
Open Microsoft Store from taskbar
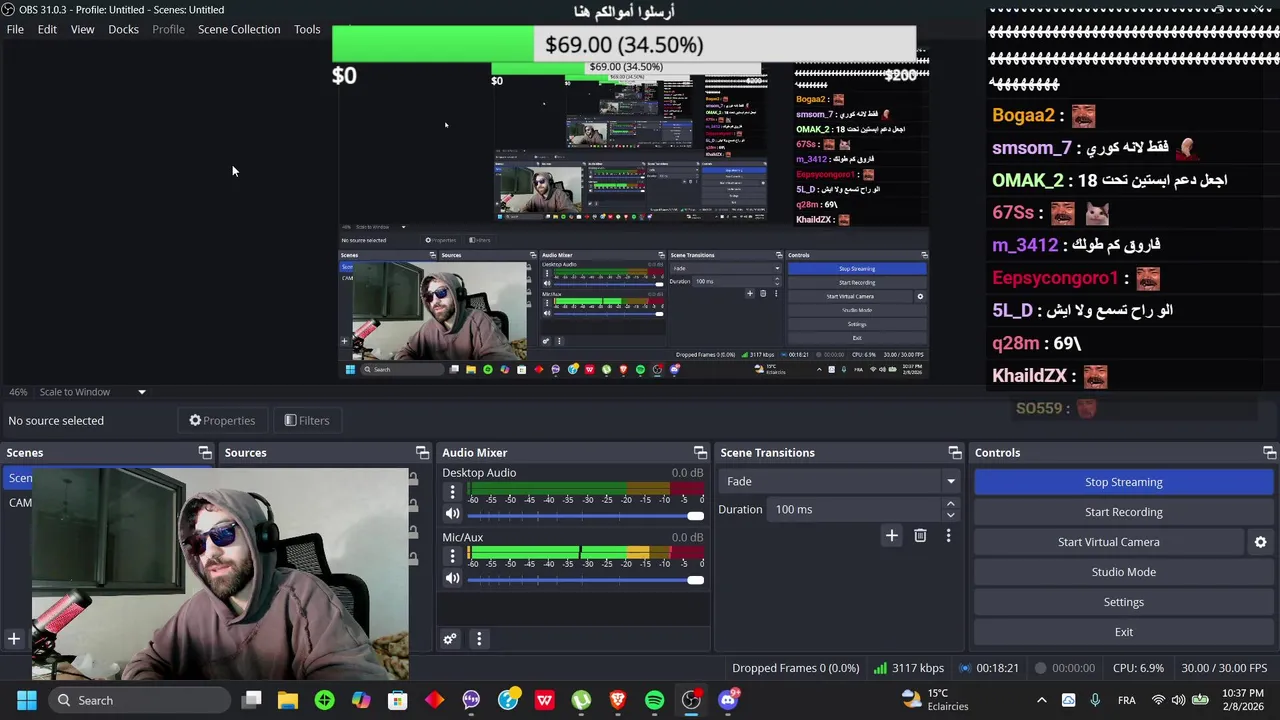tap(398, 700)
